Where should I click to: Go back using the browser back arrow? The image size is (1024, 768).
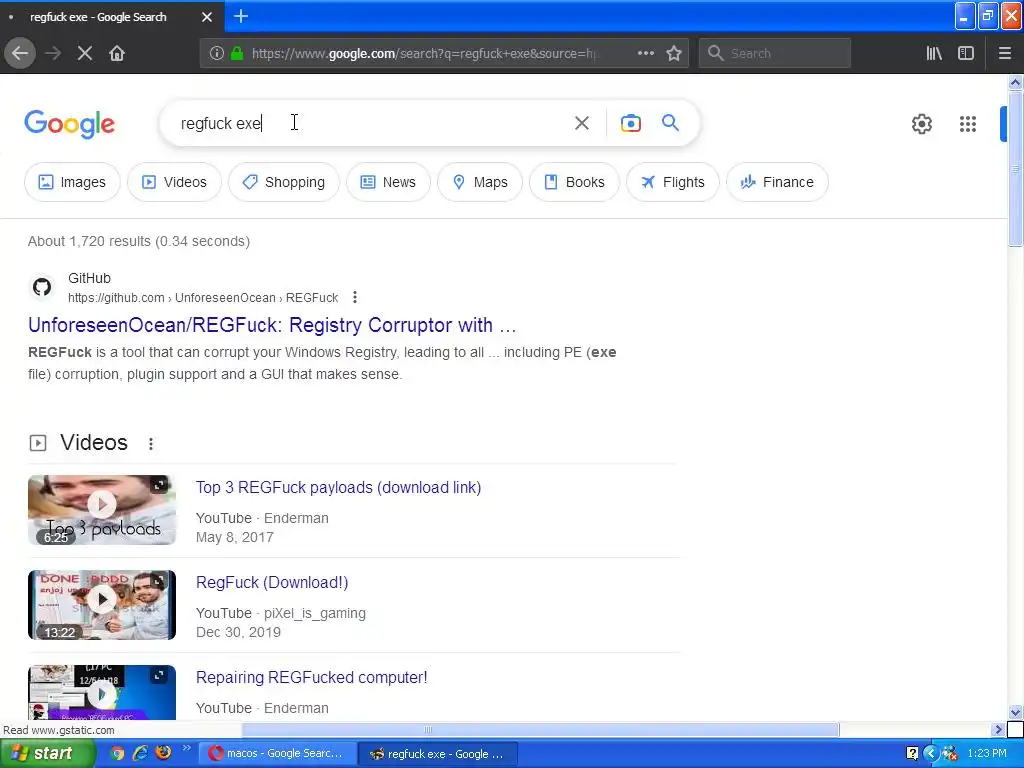20,53
